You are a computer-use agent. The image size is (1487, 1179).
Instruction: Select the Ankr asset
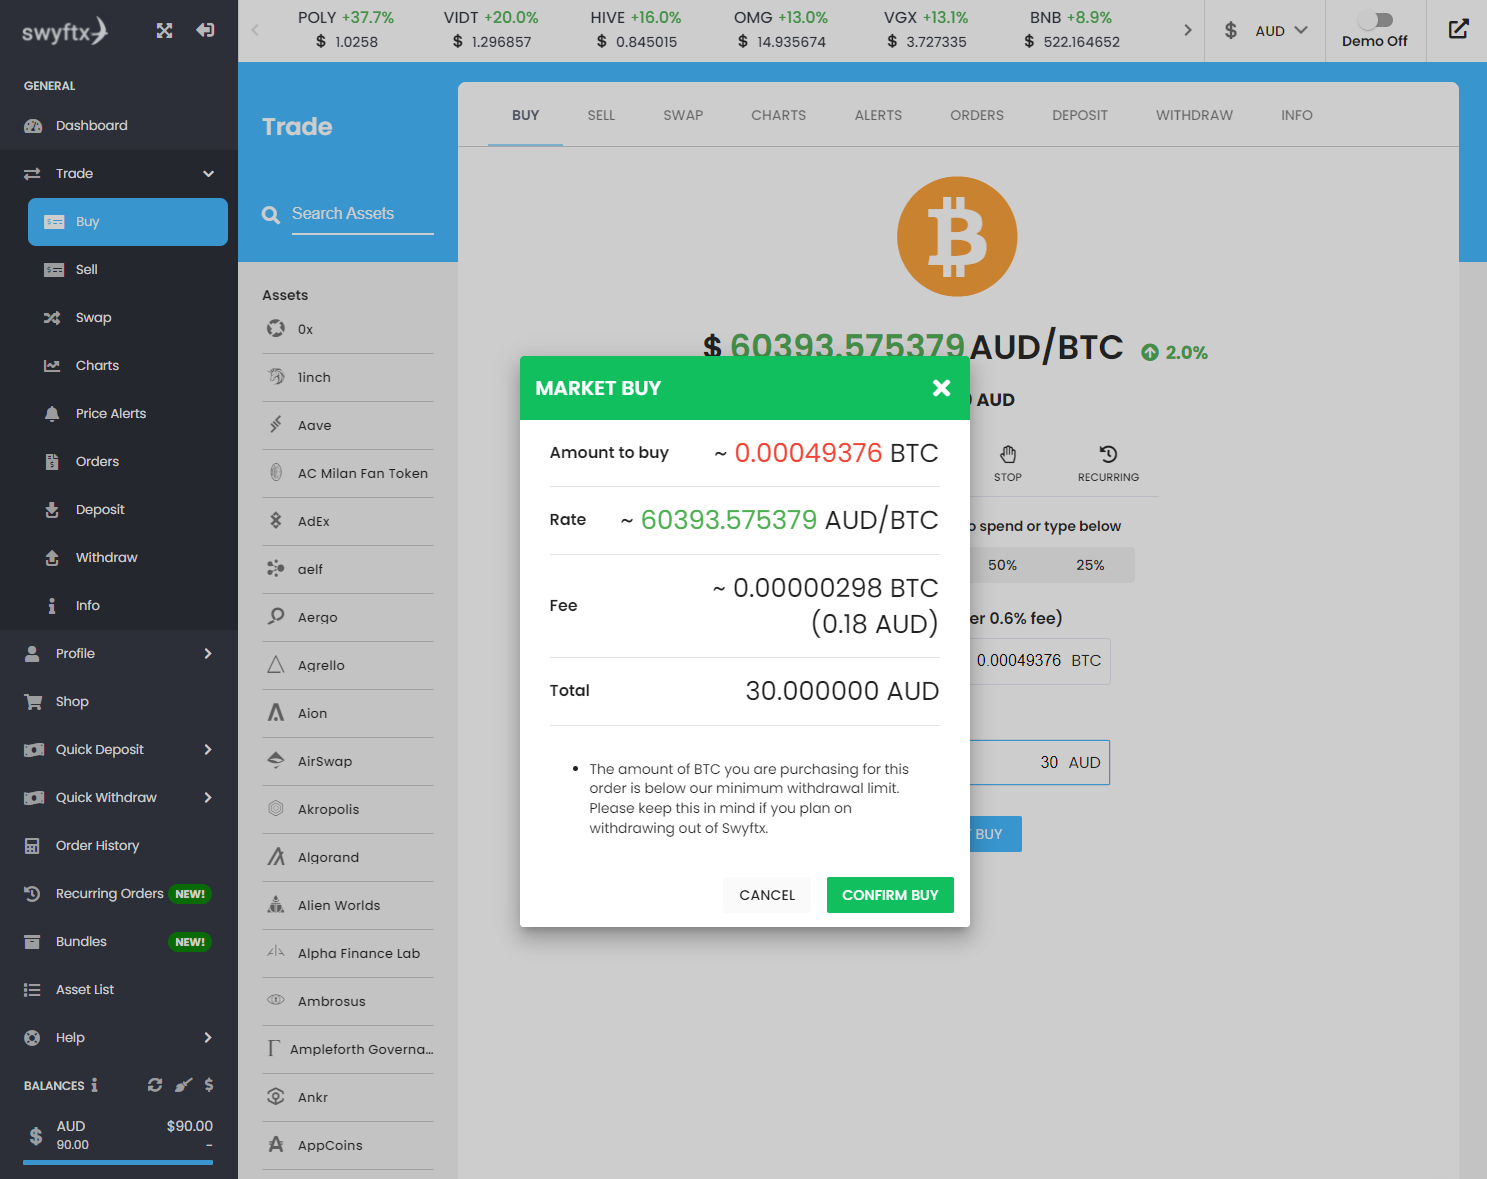tap(348, 1098)
